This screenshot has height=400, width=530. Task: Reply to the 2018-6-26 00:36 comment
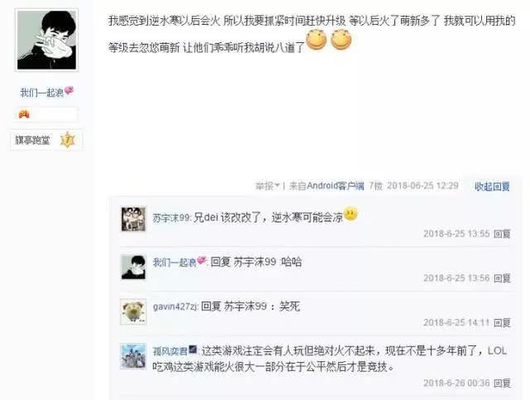[502, 383]
